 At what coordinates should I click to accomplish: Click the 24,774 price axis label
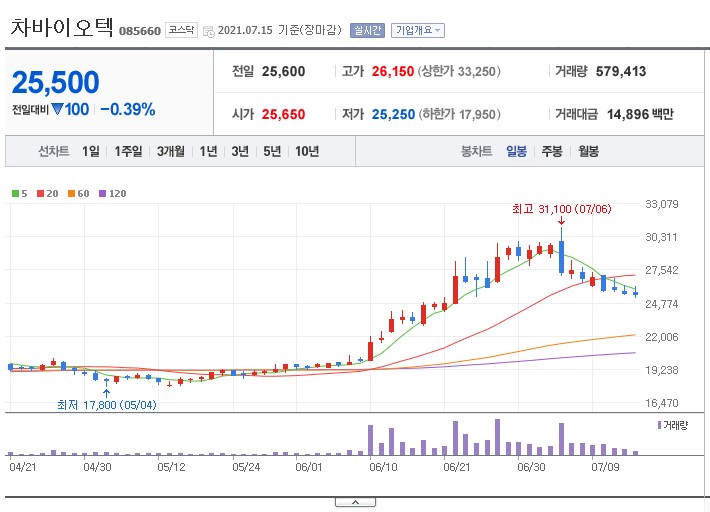pos(662,304)
